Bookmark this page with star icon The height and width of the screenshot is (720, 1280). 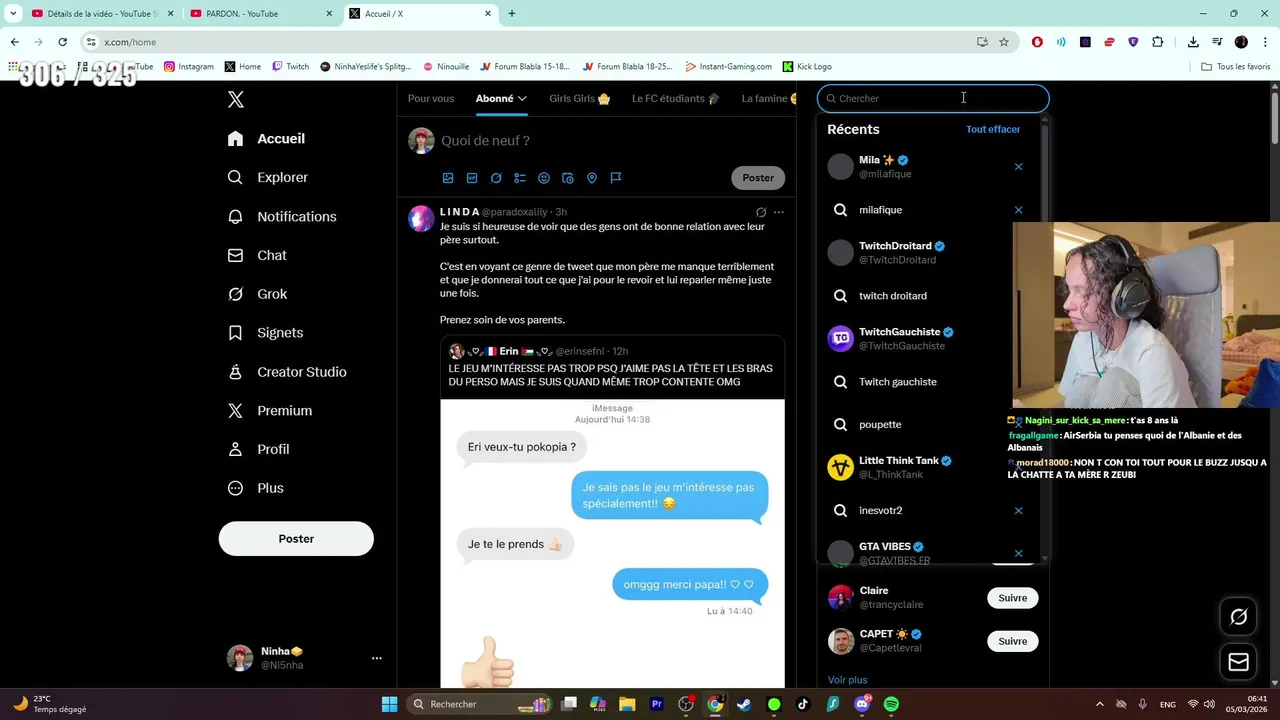[1004, 42]
